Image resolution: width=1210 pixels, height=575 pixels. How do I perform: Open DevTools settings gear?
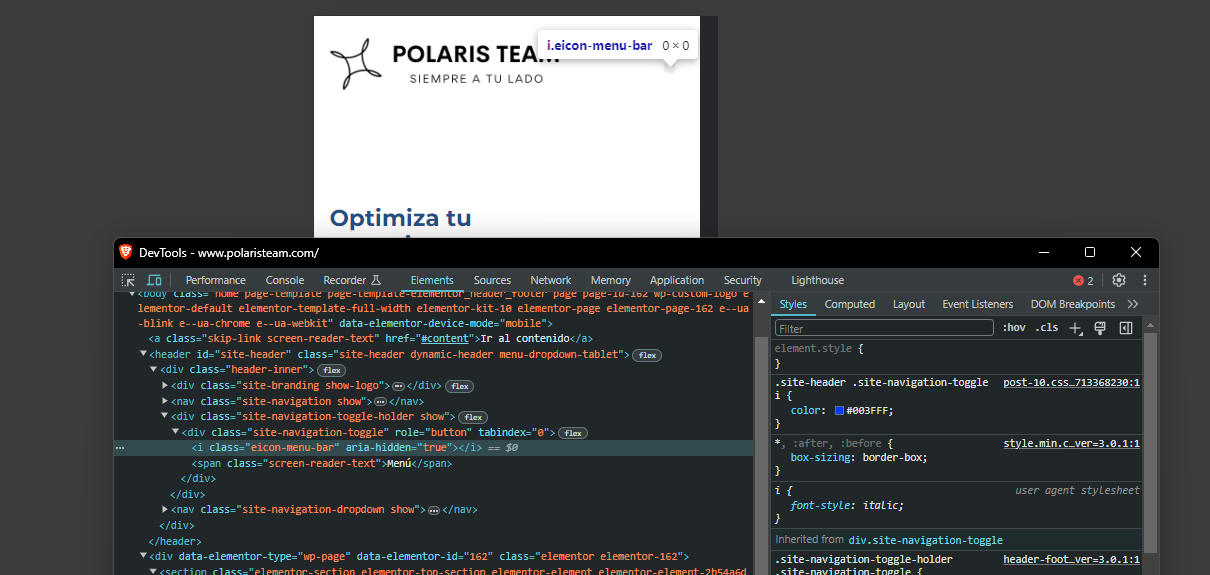point(1119,280)
